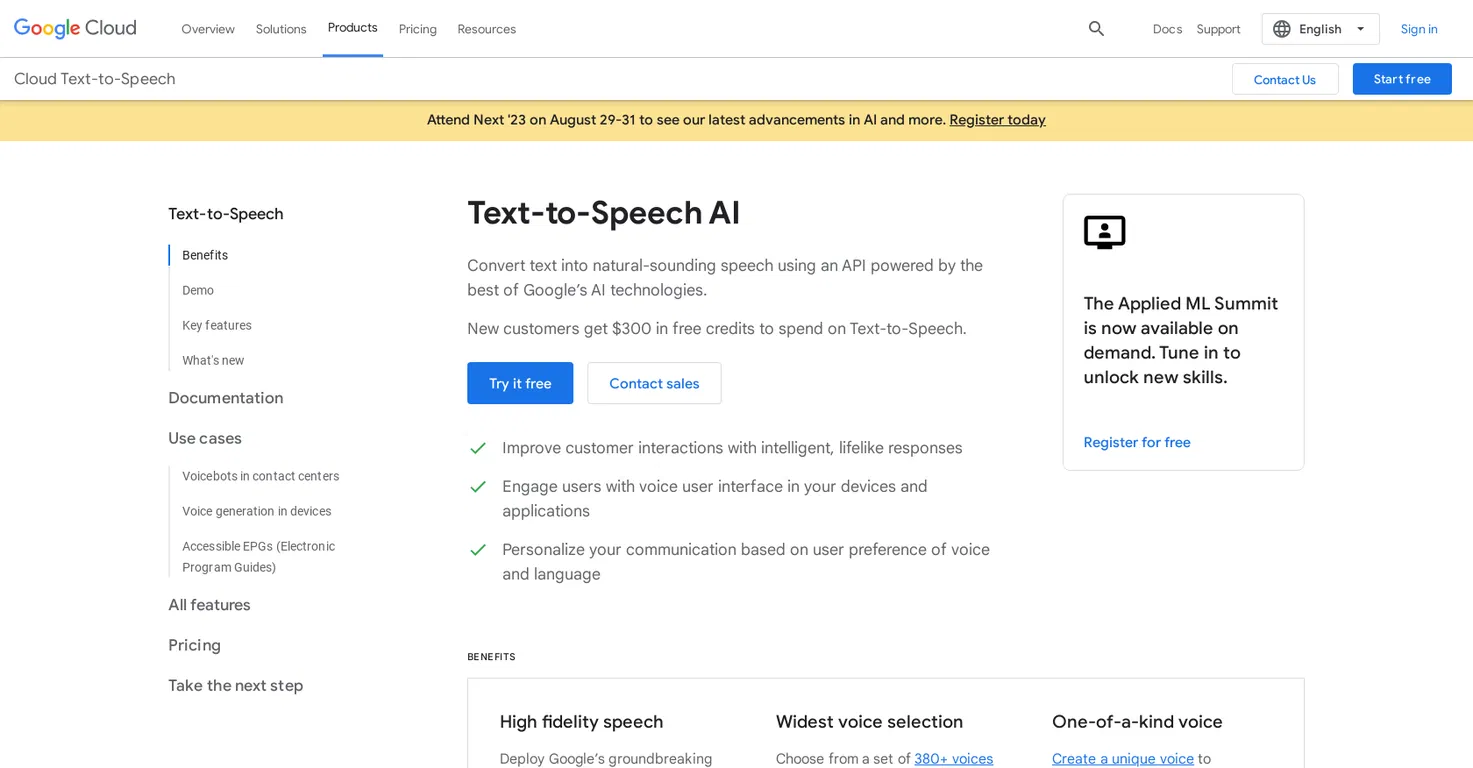The image size is (1473, 768).
Task: Follow Create a unique voice link
Action: (x=1123, y=759)
